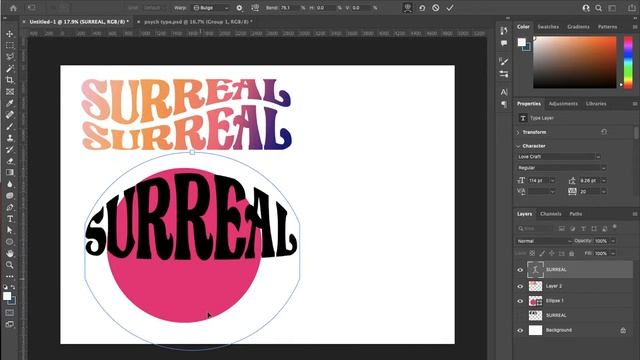
Task: Hide Layer 2 using its eye icon
Action: pos(520,286)
